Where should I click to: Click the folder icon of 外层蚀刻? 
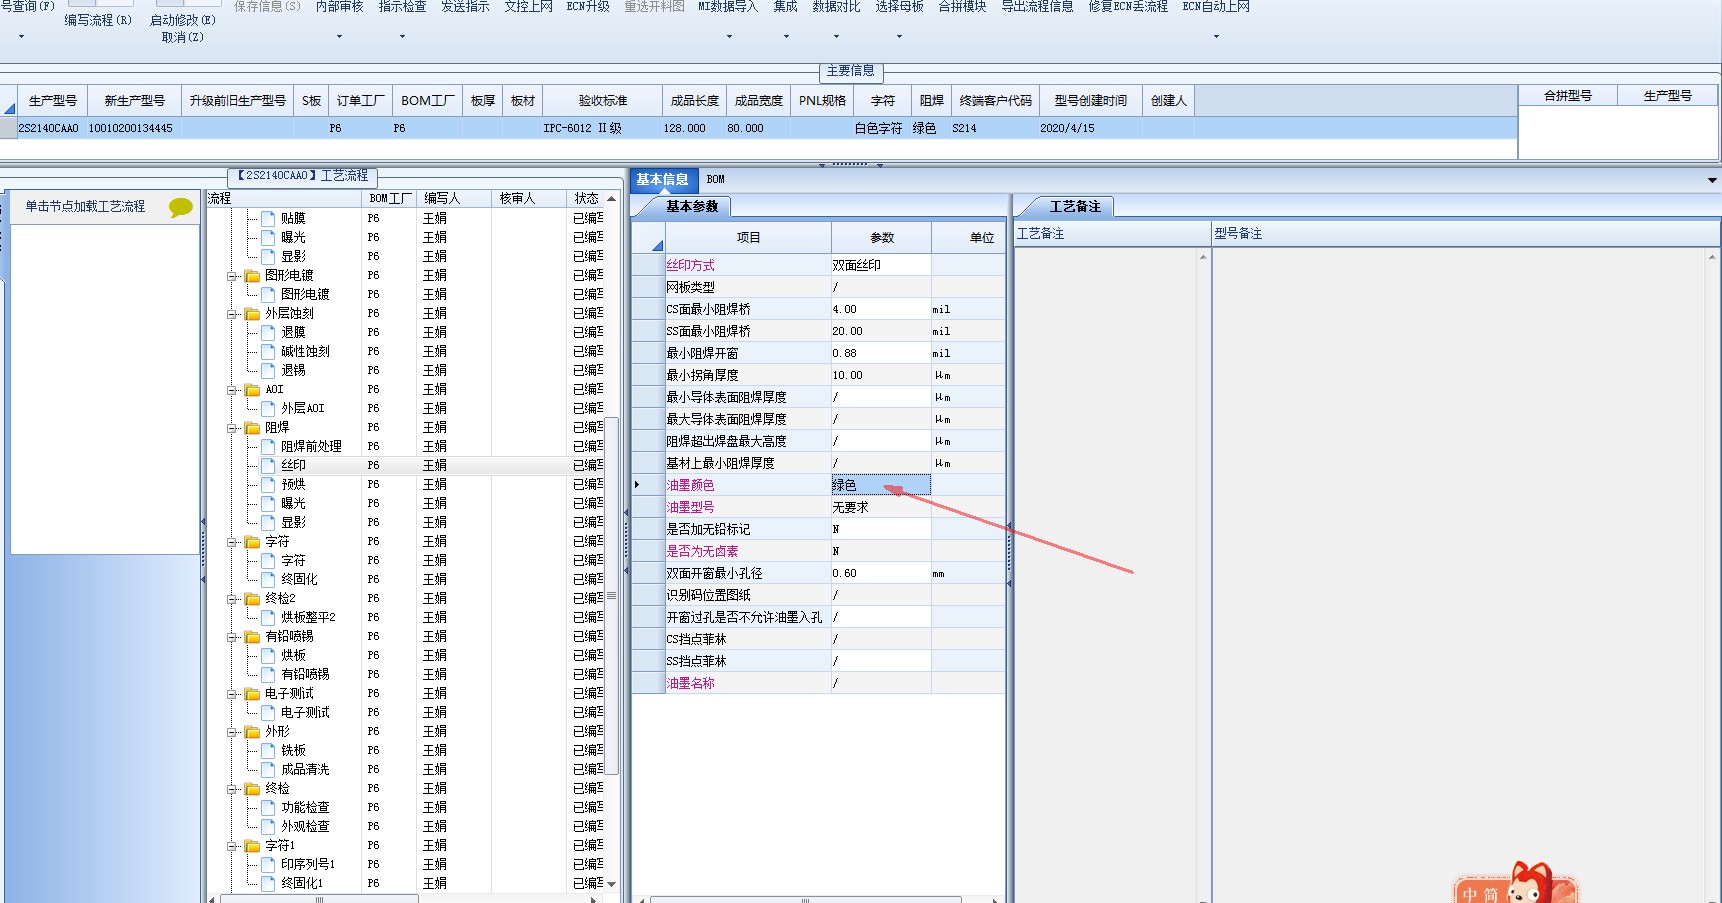click(252, 313)
